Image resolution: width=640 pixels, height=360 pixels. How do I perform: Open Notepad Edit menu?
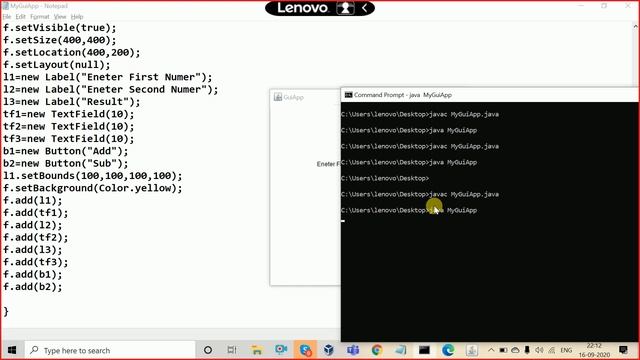[x=20, y=17]
